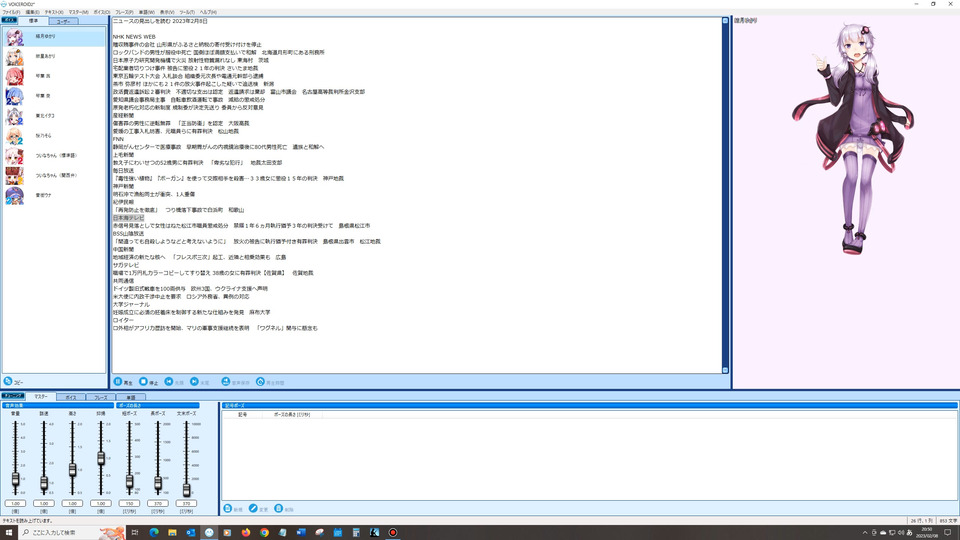
Task: Select 東北イタコ voice avatar
Action: (x=15, y=116)
